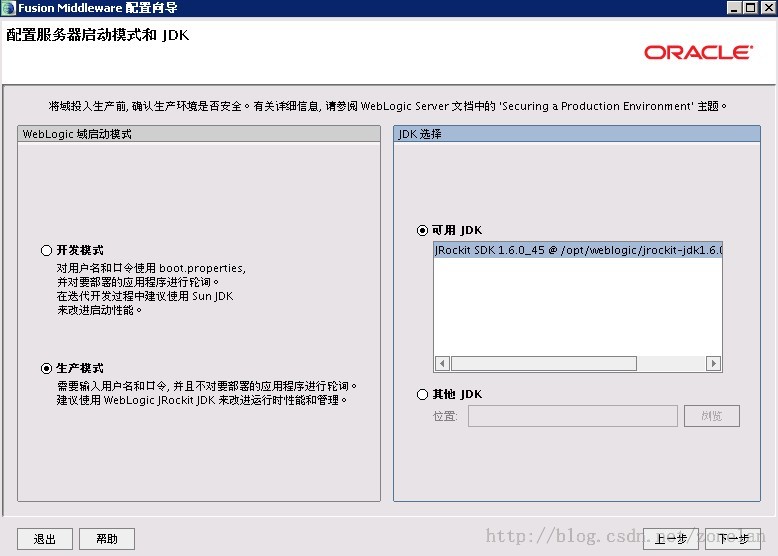The width and height of the screenshot is (778, 556).
Task: Click the JDK 选择 panel header
Action: (577, 134)
